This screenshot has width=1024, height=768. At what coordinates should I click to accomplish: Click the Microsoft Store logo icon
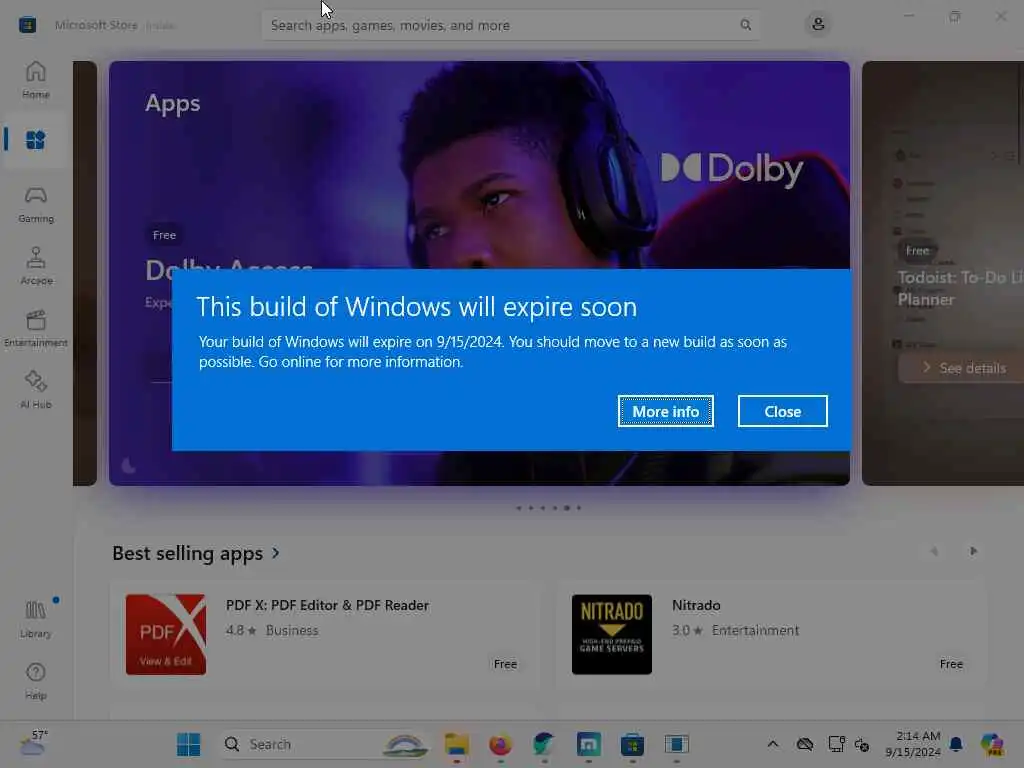tap(27, 25)
